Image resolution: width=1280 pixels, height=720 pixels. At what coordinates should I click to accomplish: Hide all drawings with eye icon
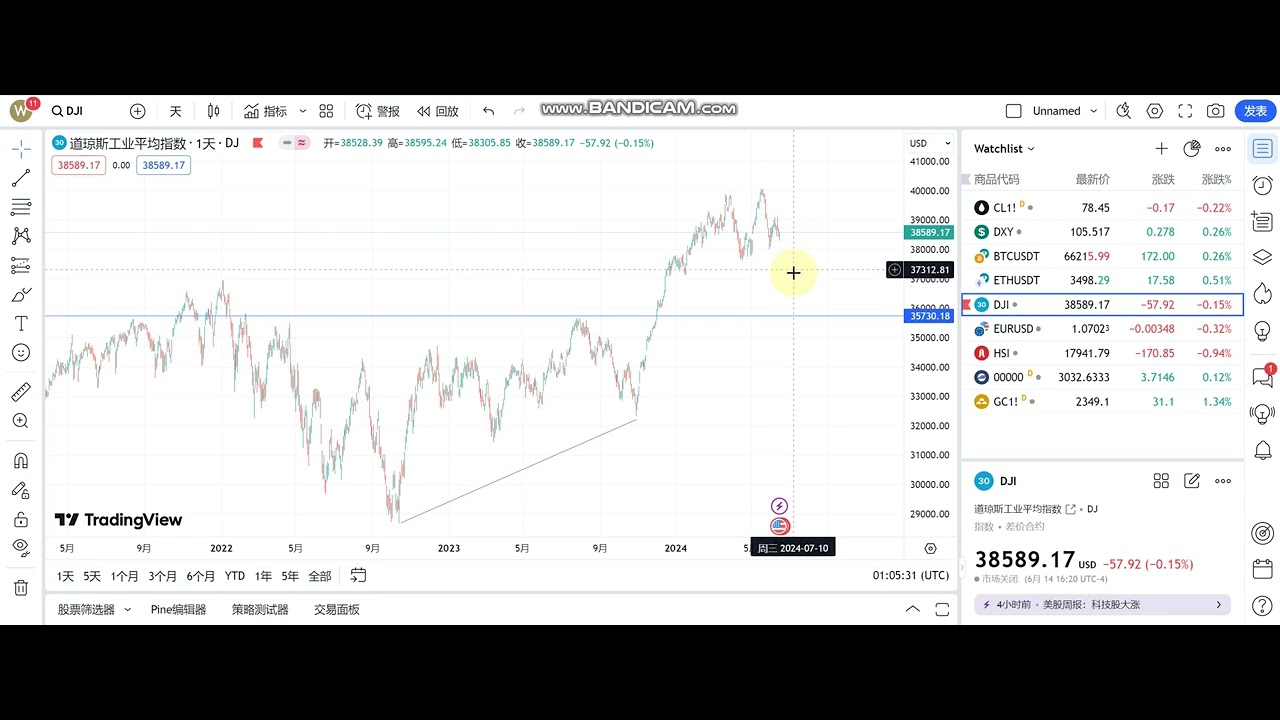click(21, 547)
